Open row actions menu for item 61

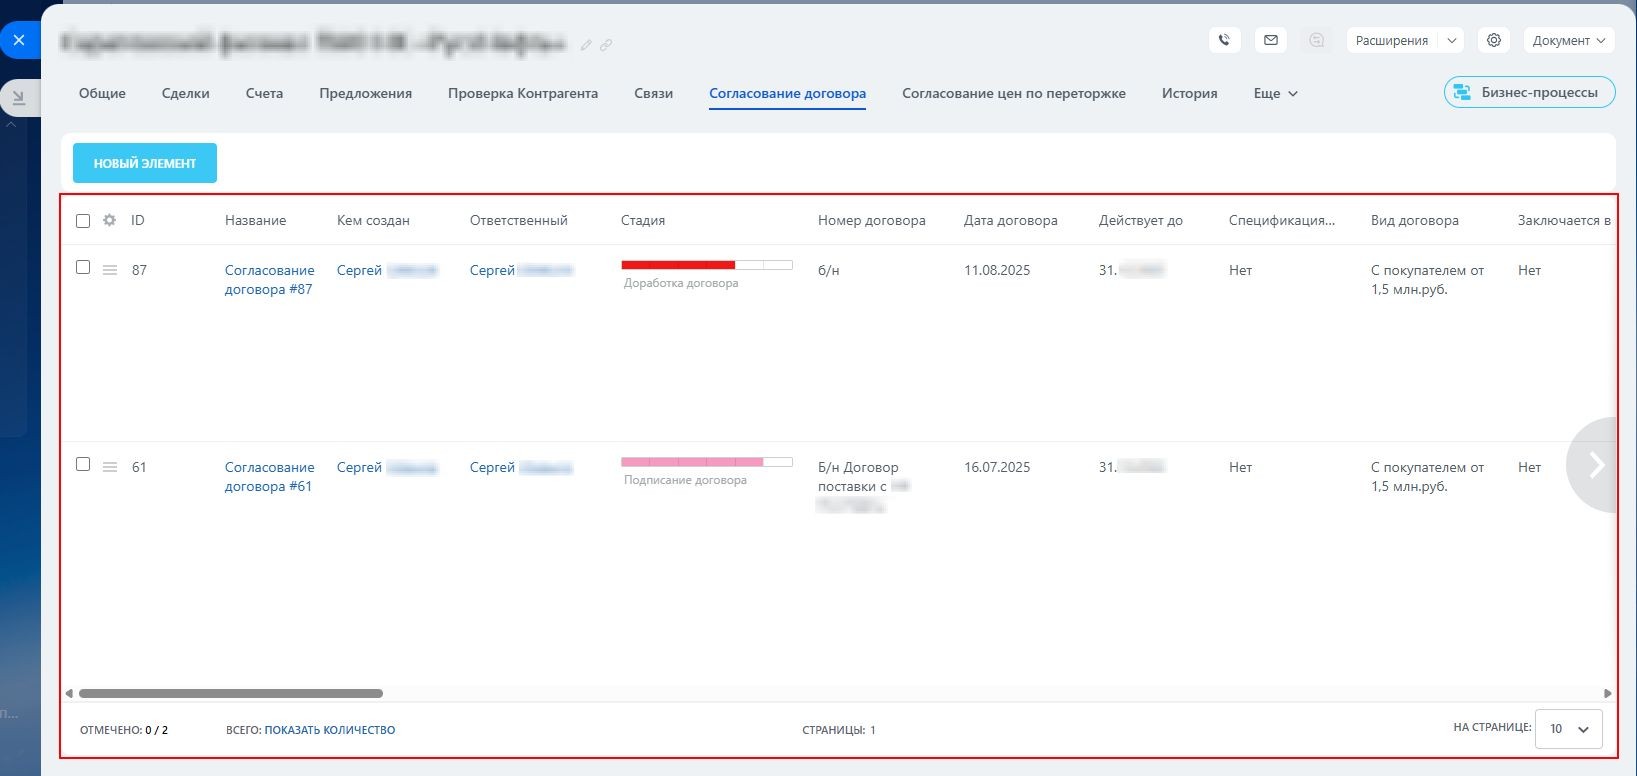pos(110,467)
